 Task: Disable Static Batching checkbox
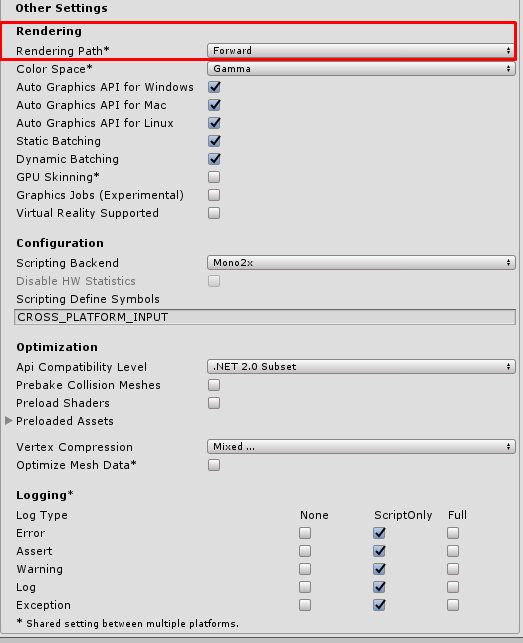pyautogui.click(x=214, y=141)
